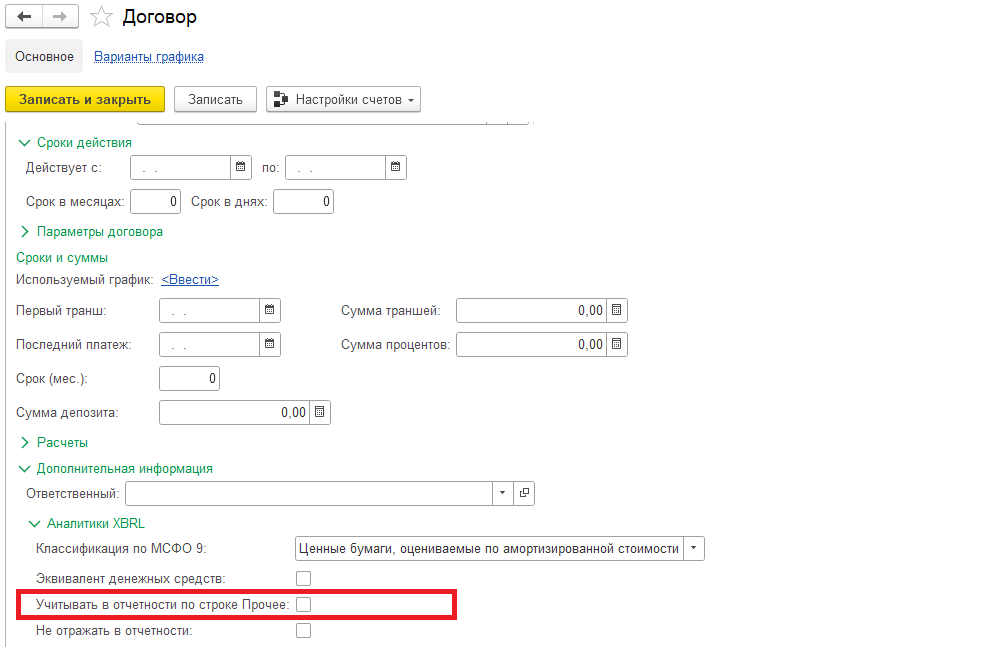Open calculator for 'Сумма депозита' field
985x647 pixels.
pyautogui.click(x=319, y=412)
